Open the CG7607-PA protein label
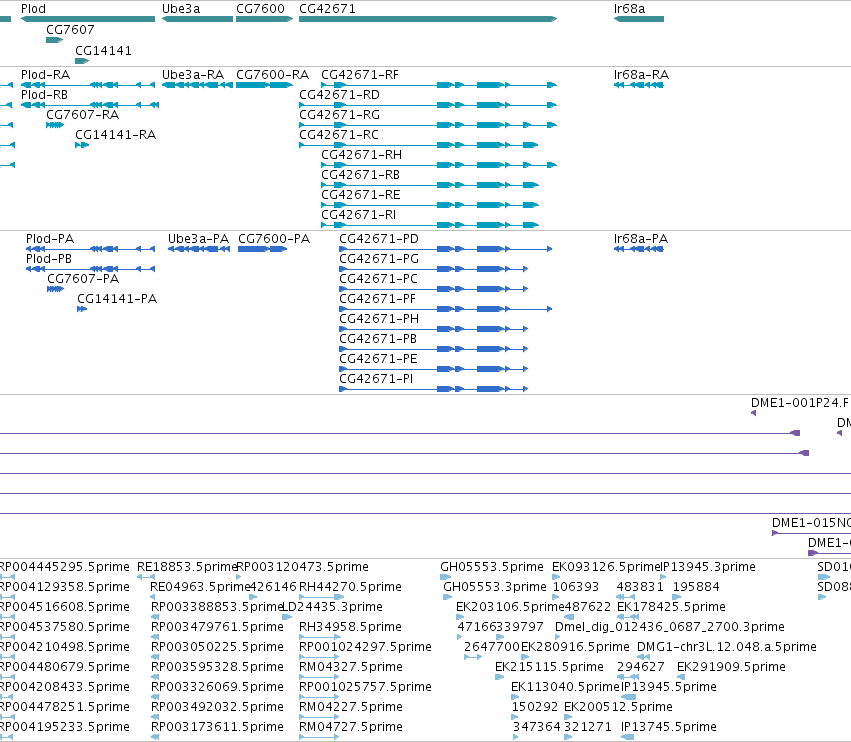 pyautogui.click(x=83, y=279)
